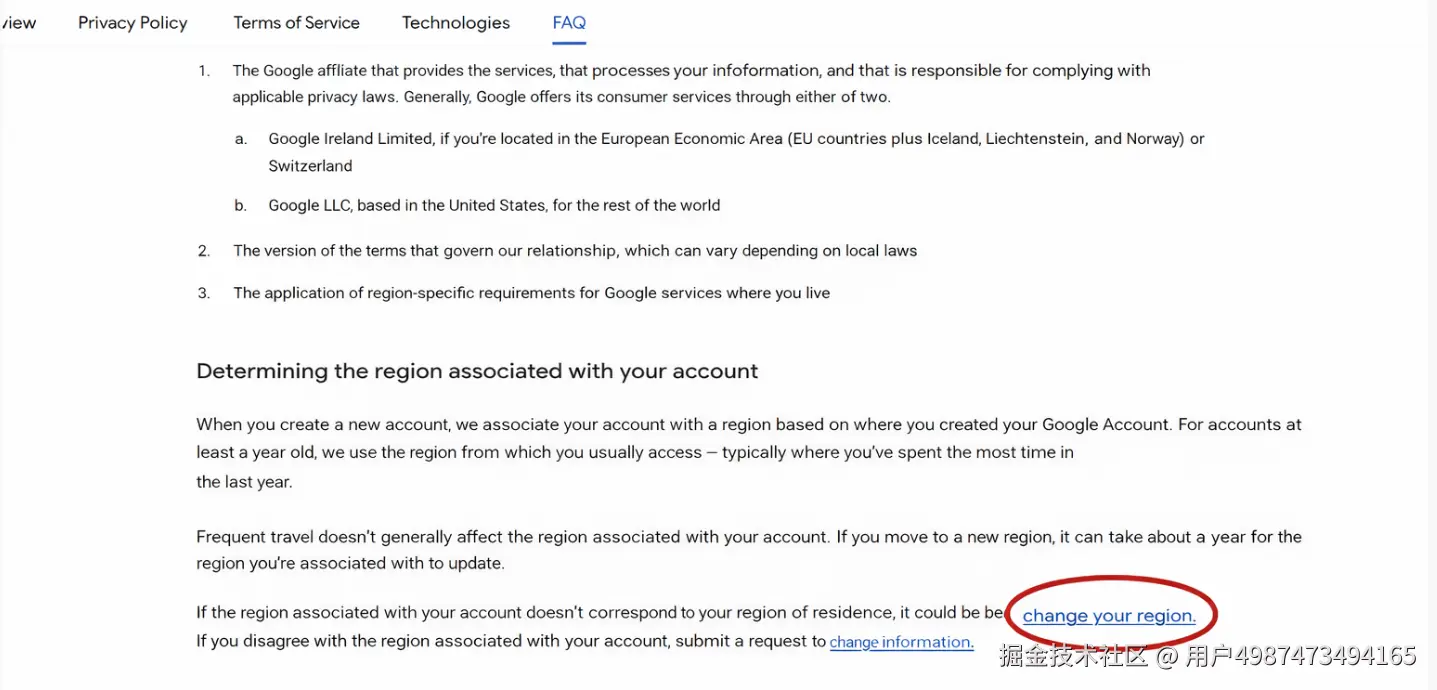Click the 掘金技术社区 watermark text
This screenshot has height=690, width=1437.
[x=1074, y=656]
